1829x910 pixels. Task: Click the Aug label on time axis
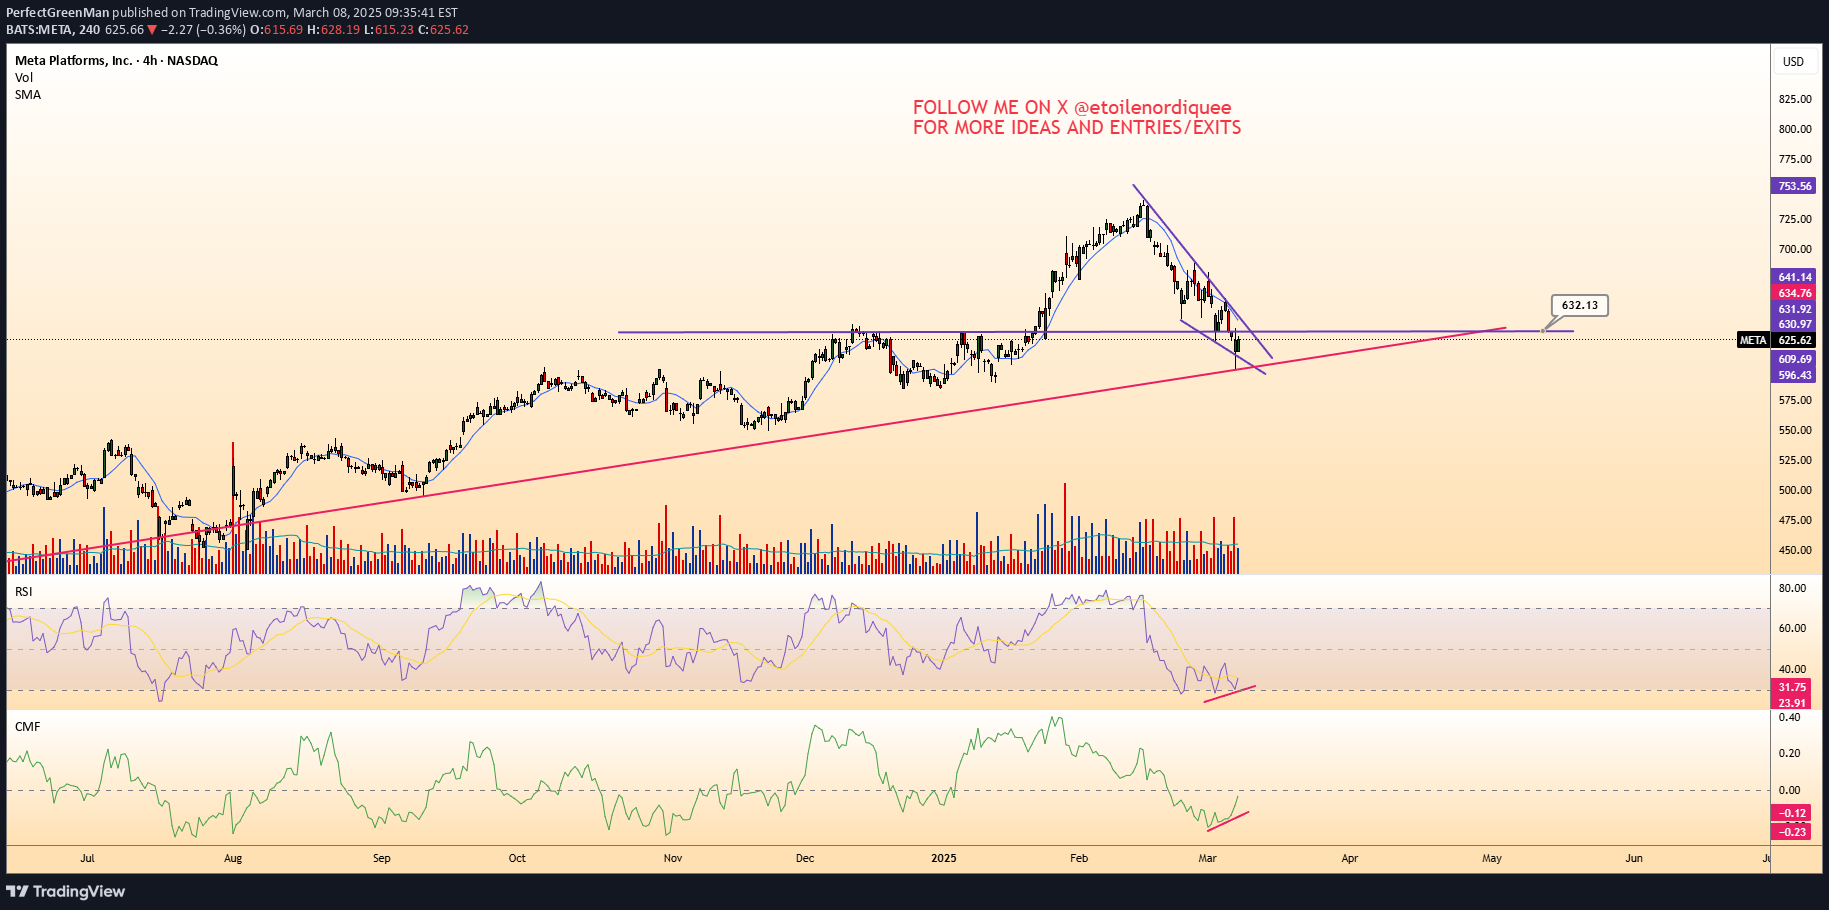pyautogui.click(x=233, y=858)
